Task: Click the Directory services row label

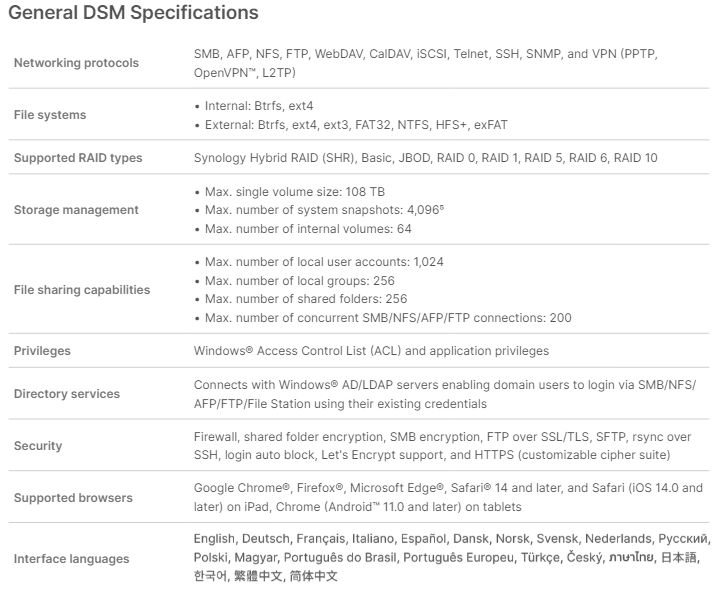Action: pos(67,394)
